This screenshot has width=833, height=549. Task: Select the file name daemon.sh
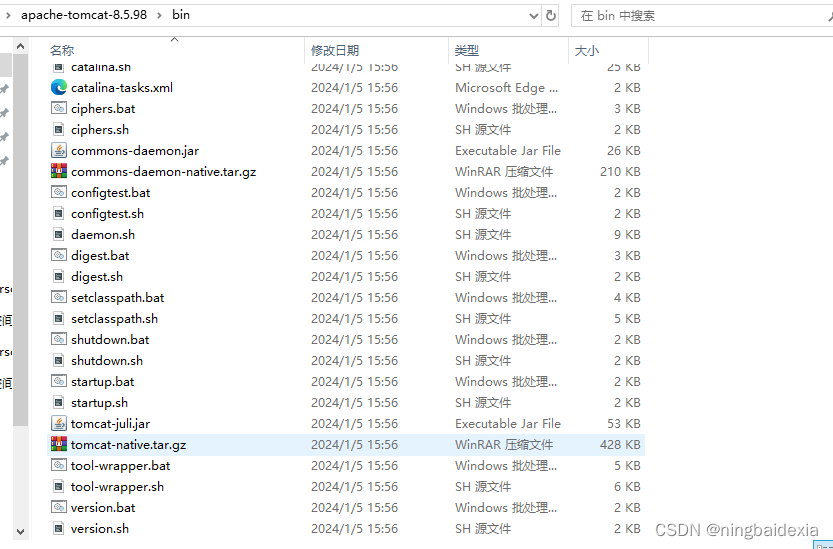click(103, 234)
